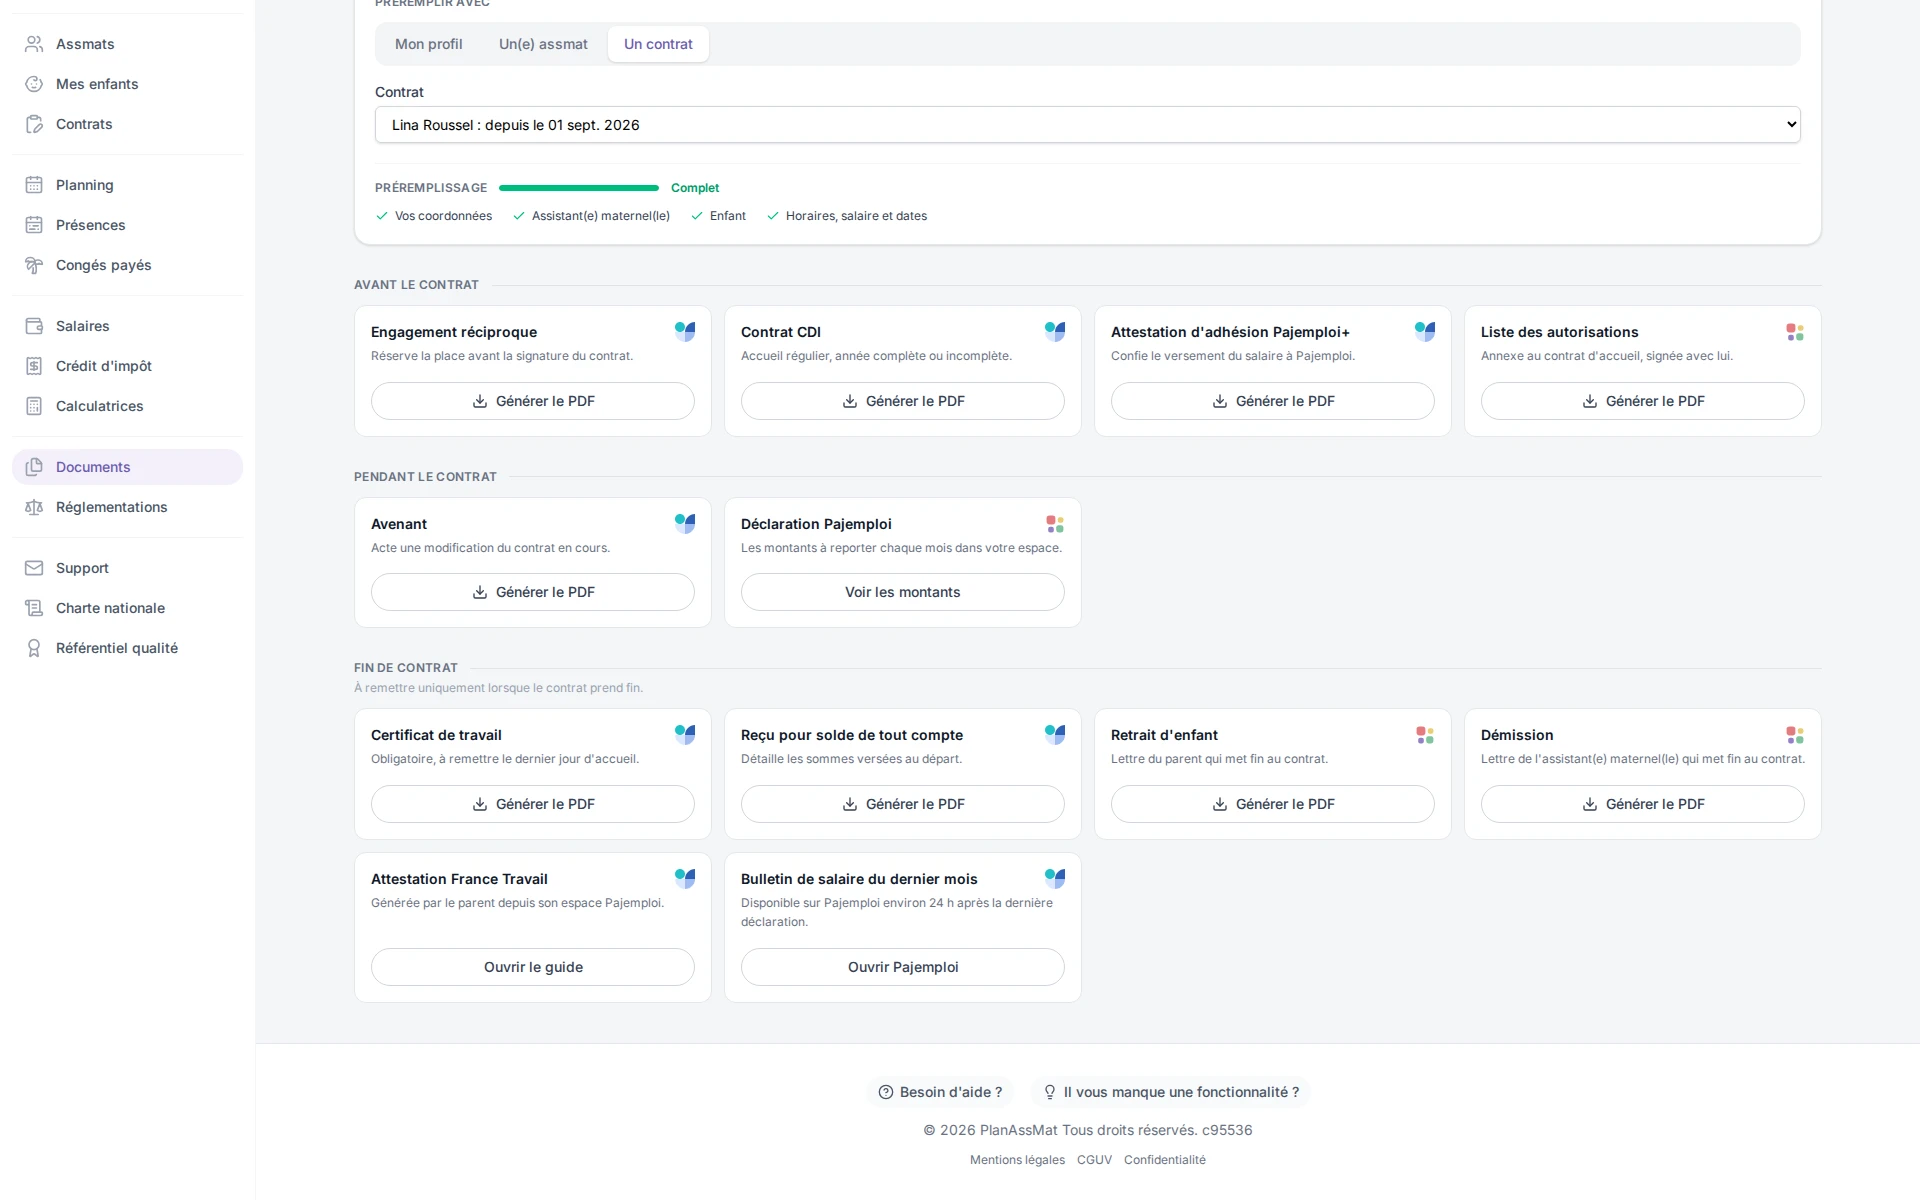Select the Un contrat tab
This screenshot has height=1200, width=1920.
click(x=658, y=44)
